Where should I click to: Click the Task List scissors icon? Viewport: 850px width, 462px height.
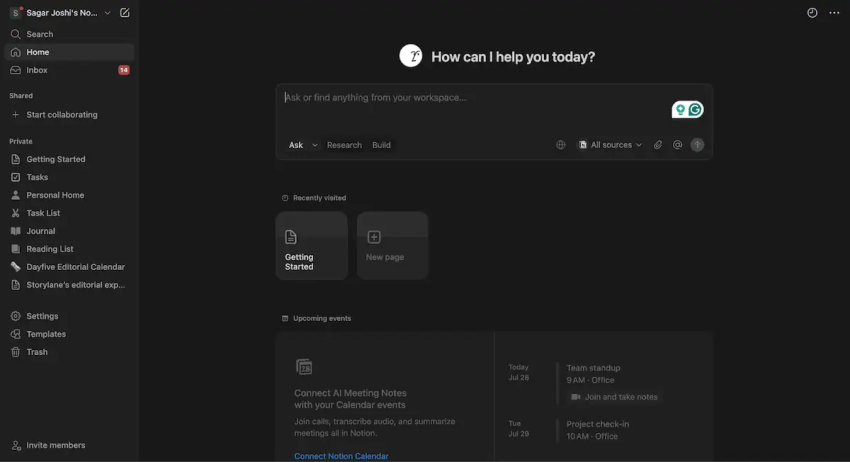(16, 213)
